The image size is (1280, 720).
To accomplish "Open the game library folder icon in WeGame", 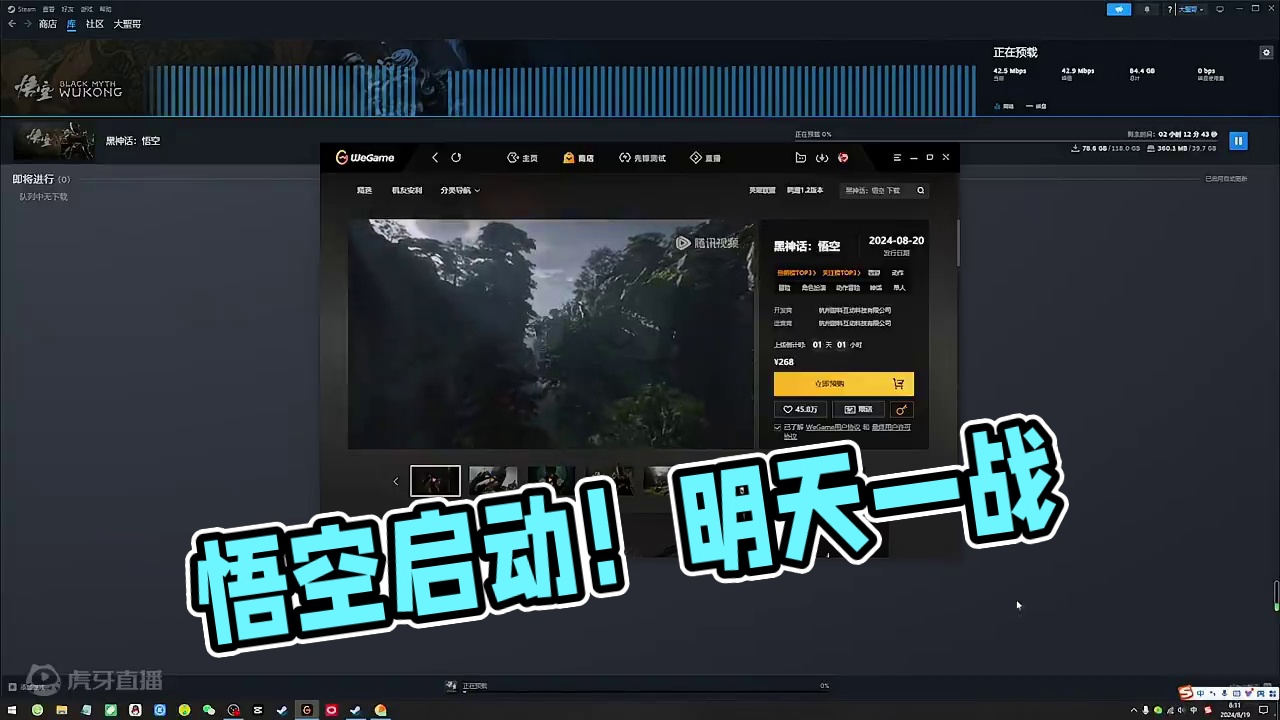I will (x=800, y=157).
